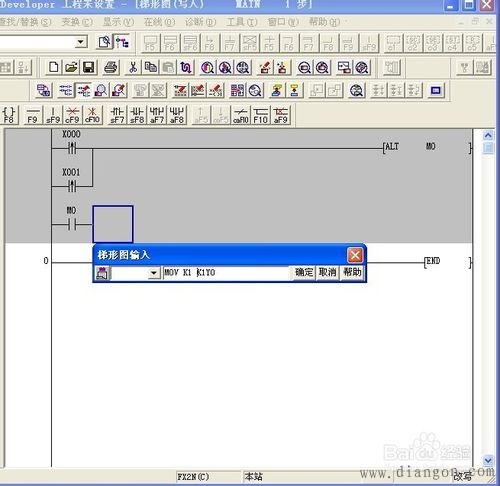Screen dimensions: 500x486
Task: Click the cF10 delete vertical line icon
Action: 93,115
